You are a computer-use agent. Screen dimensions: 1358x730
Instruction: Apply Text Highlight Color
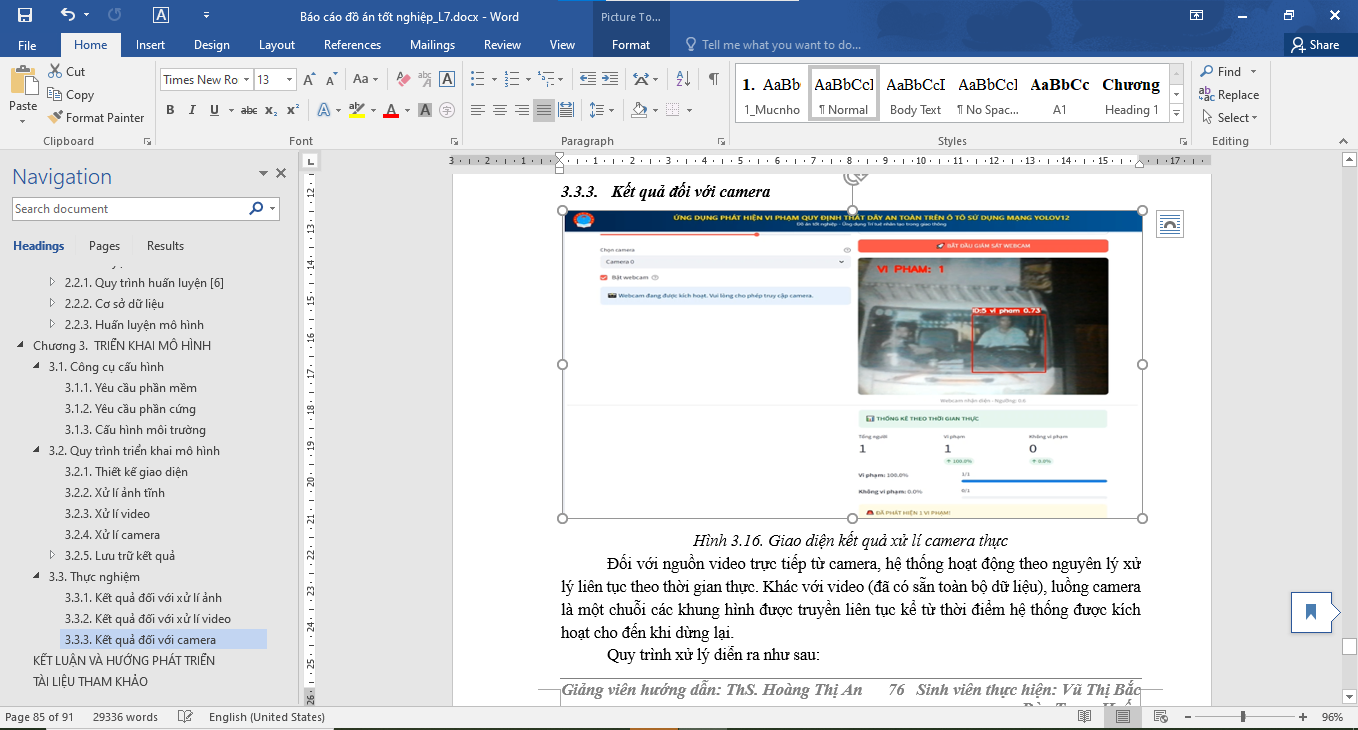pos(357,110)
